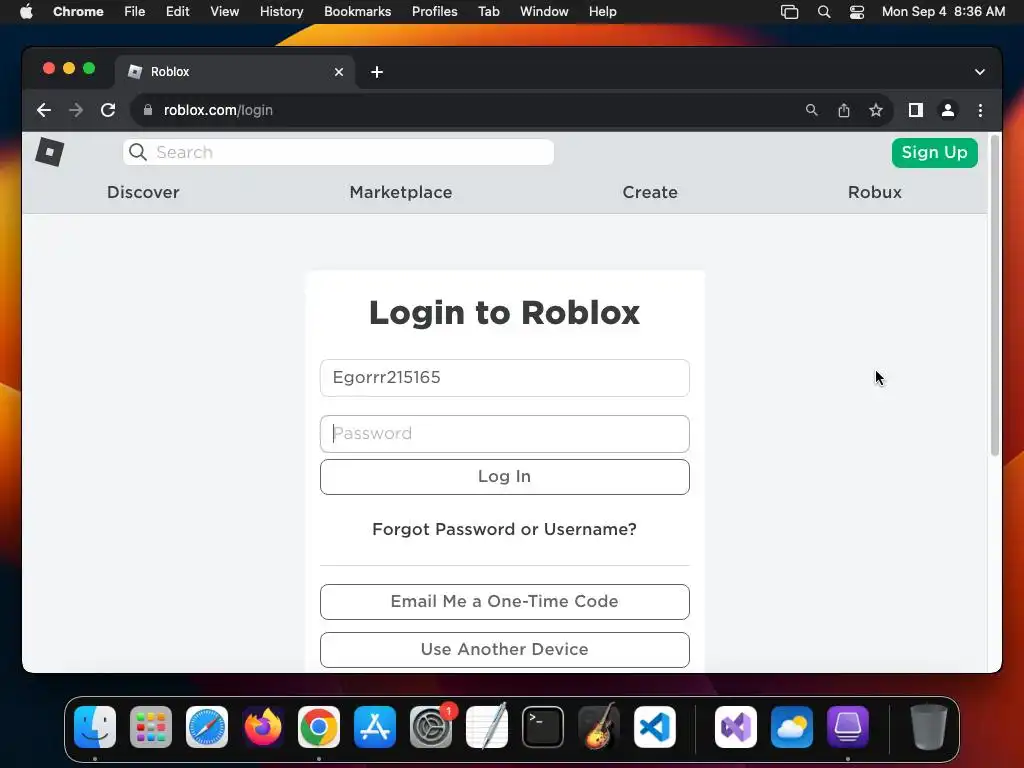
Task: Open the History menu
Action: click(x=281, y=12)
